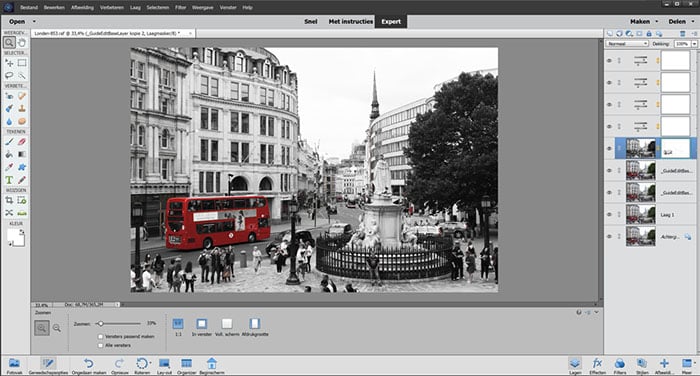The height and width of the screenshot is (376, 700).
Task: Hide the fourth adjustment layer
Action: pyautogui.click(x=609, y=126)
